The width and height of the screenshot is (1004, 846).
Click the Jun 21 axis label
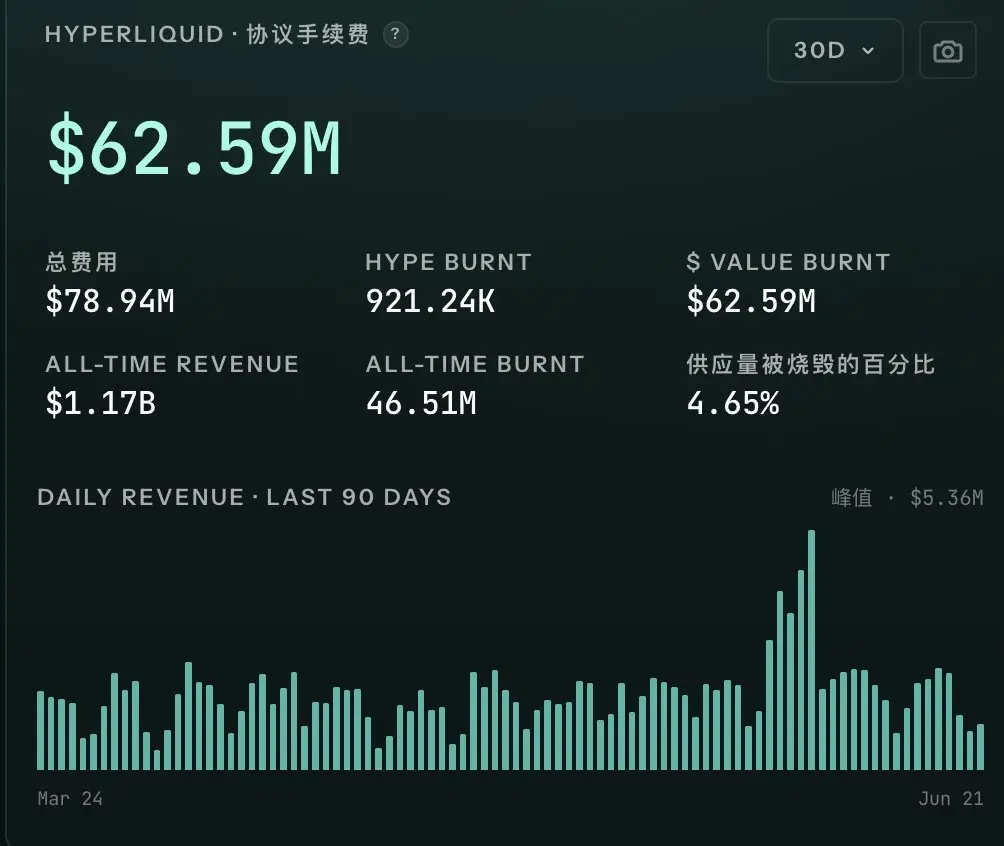tap(951, 799)
